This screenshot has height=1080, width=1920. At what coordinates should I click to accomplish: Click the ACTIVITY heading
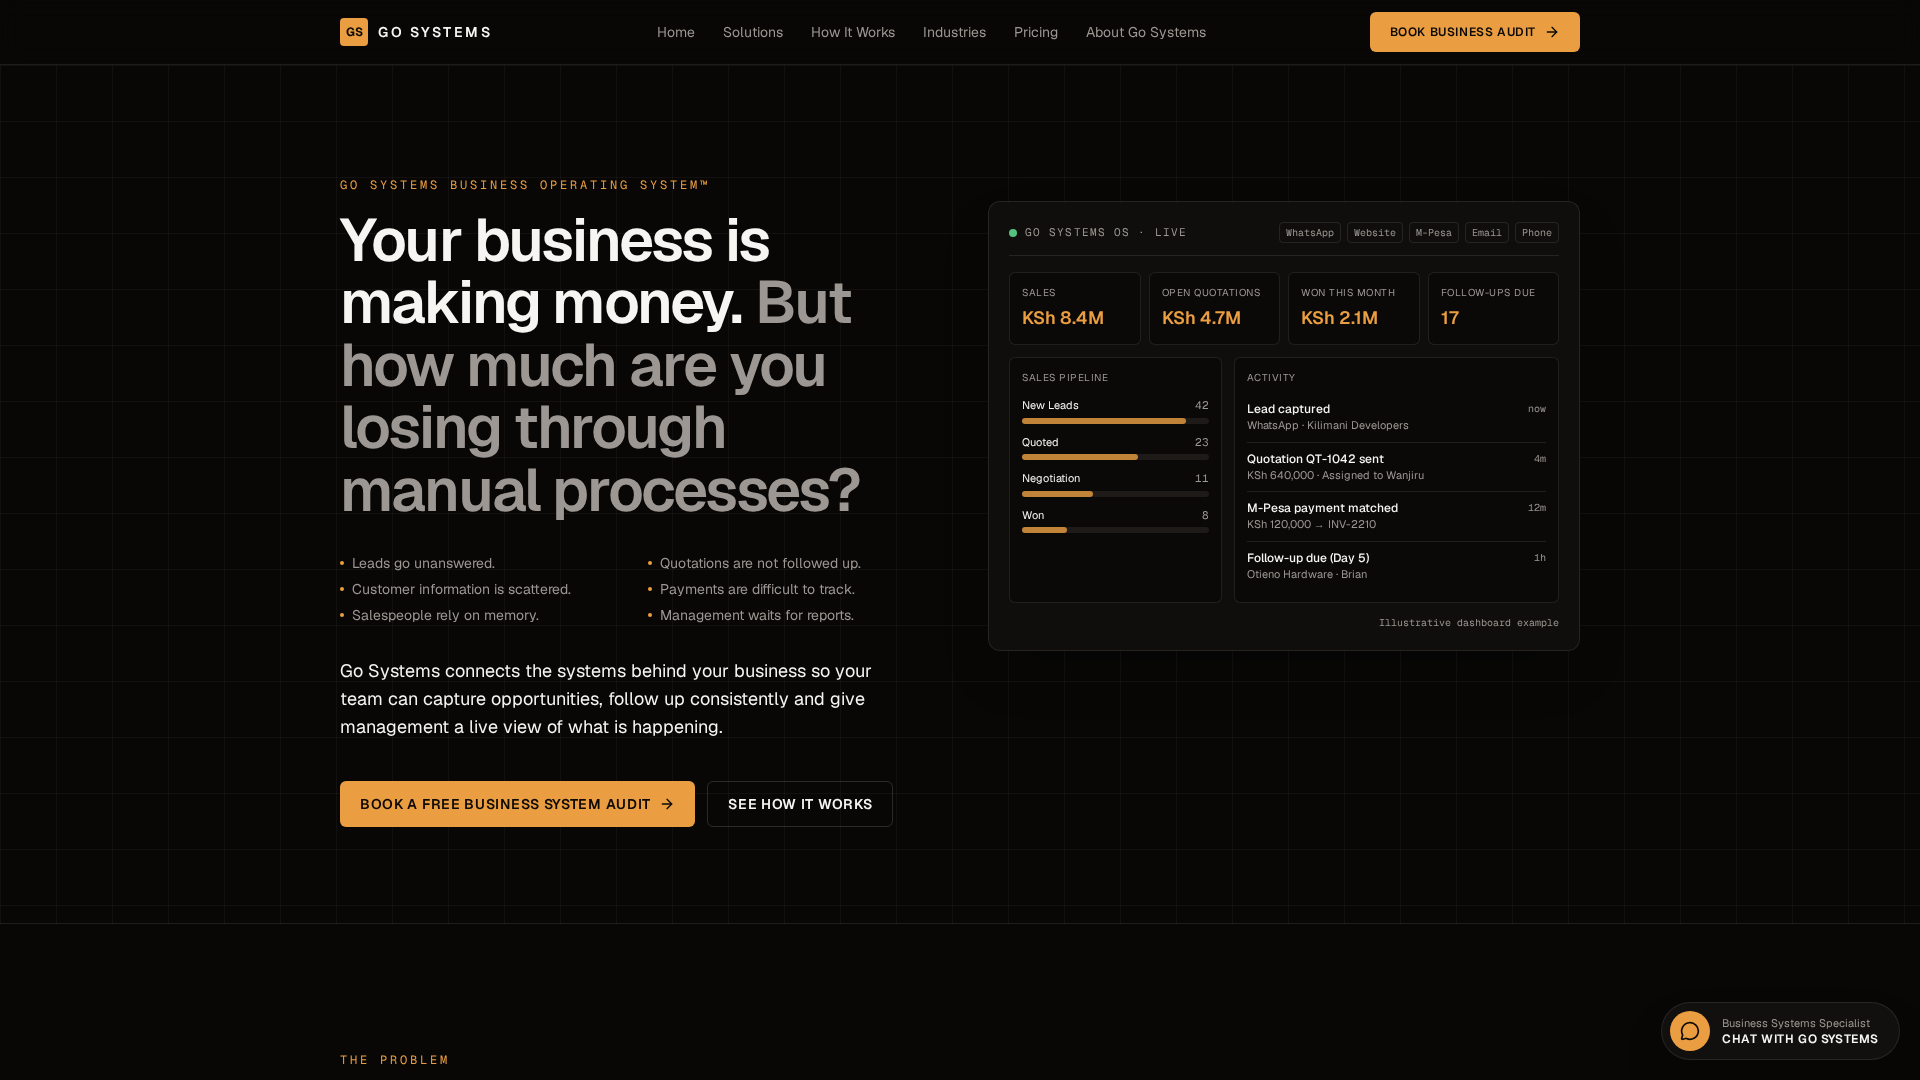point(1271,378)
